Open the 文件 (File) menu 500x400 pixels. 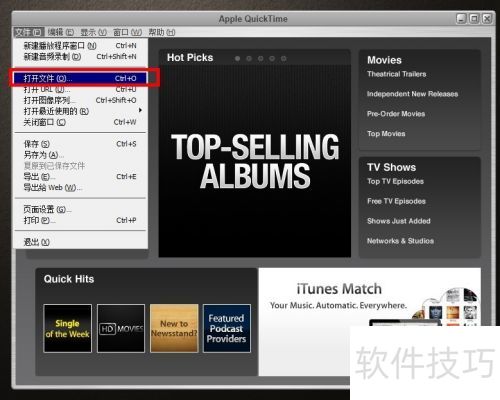pyautogui.click(x=29, y=32)
